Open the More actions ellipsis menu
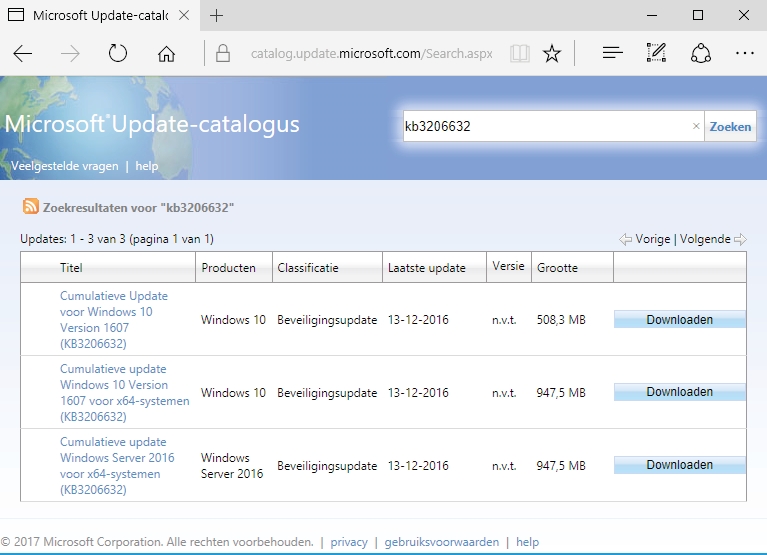The width and height of the screenshot is (767, 555). pyautogui.click(x=744, y=54)
